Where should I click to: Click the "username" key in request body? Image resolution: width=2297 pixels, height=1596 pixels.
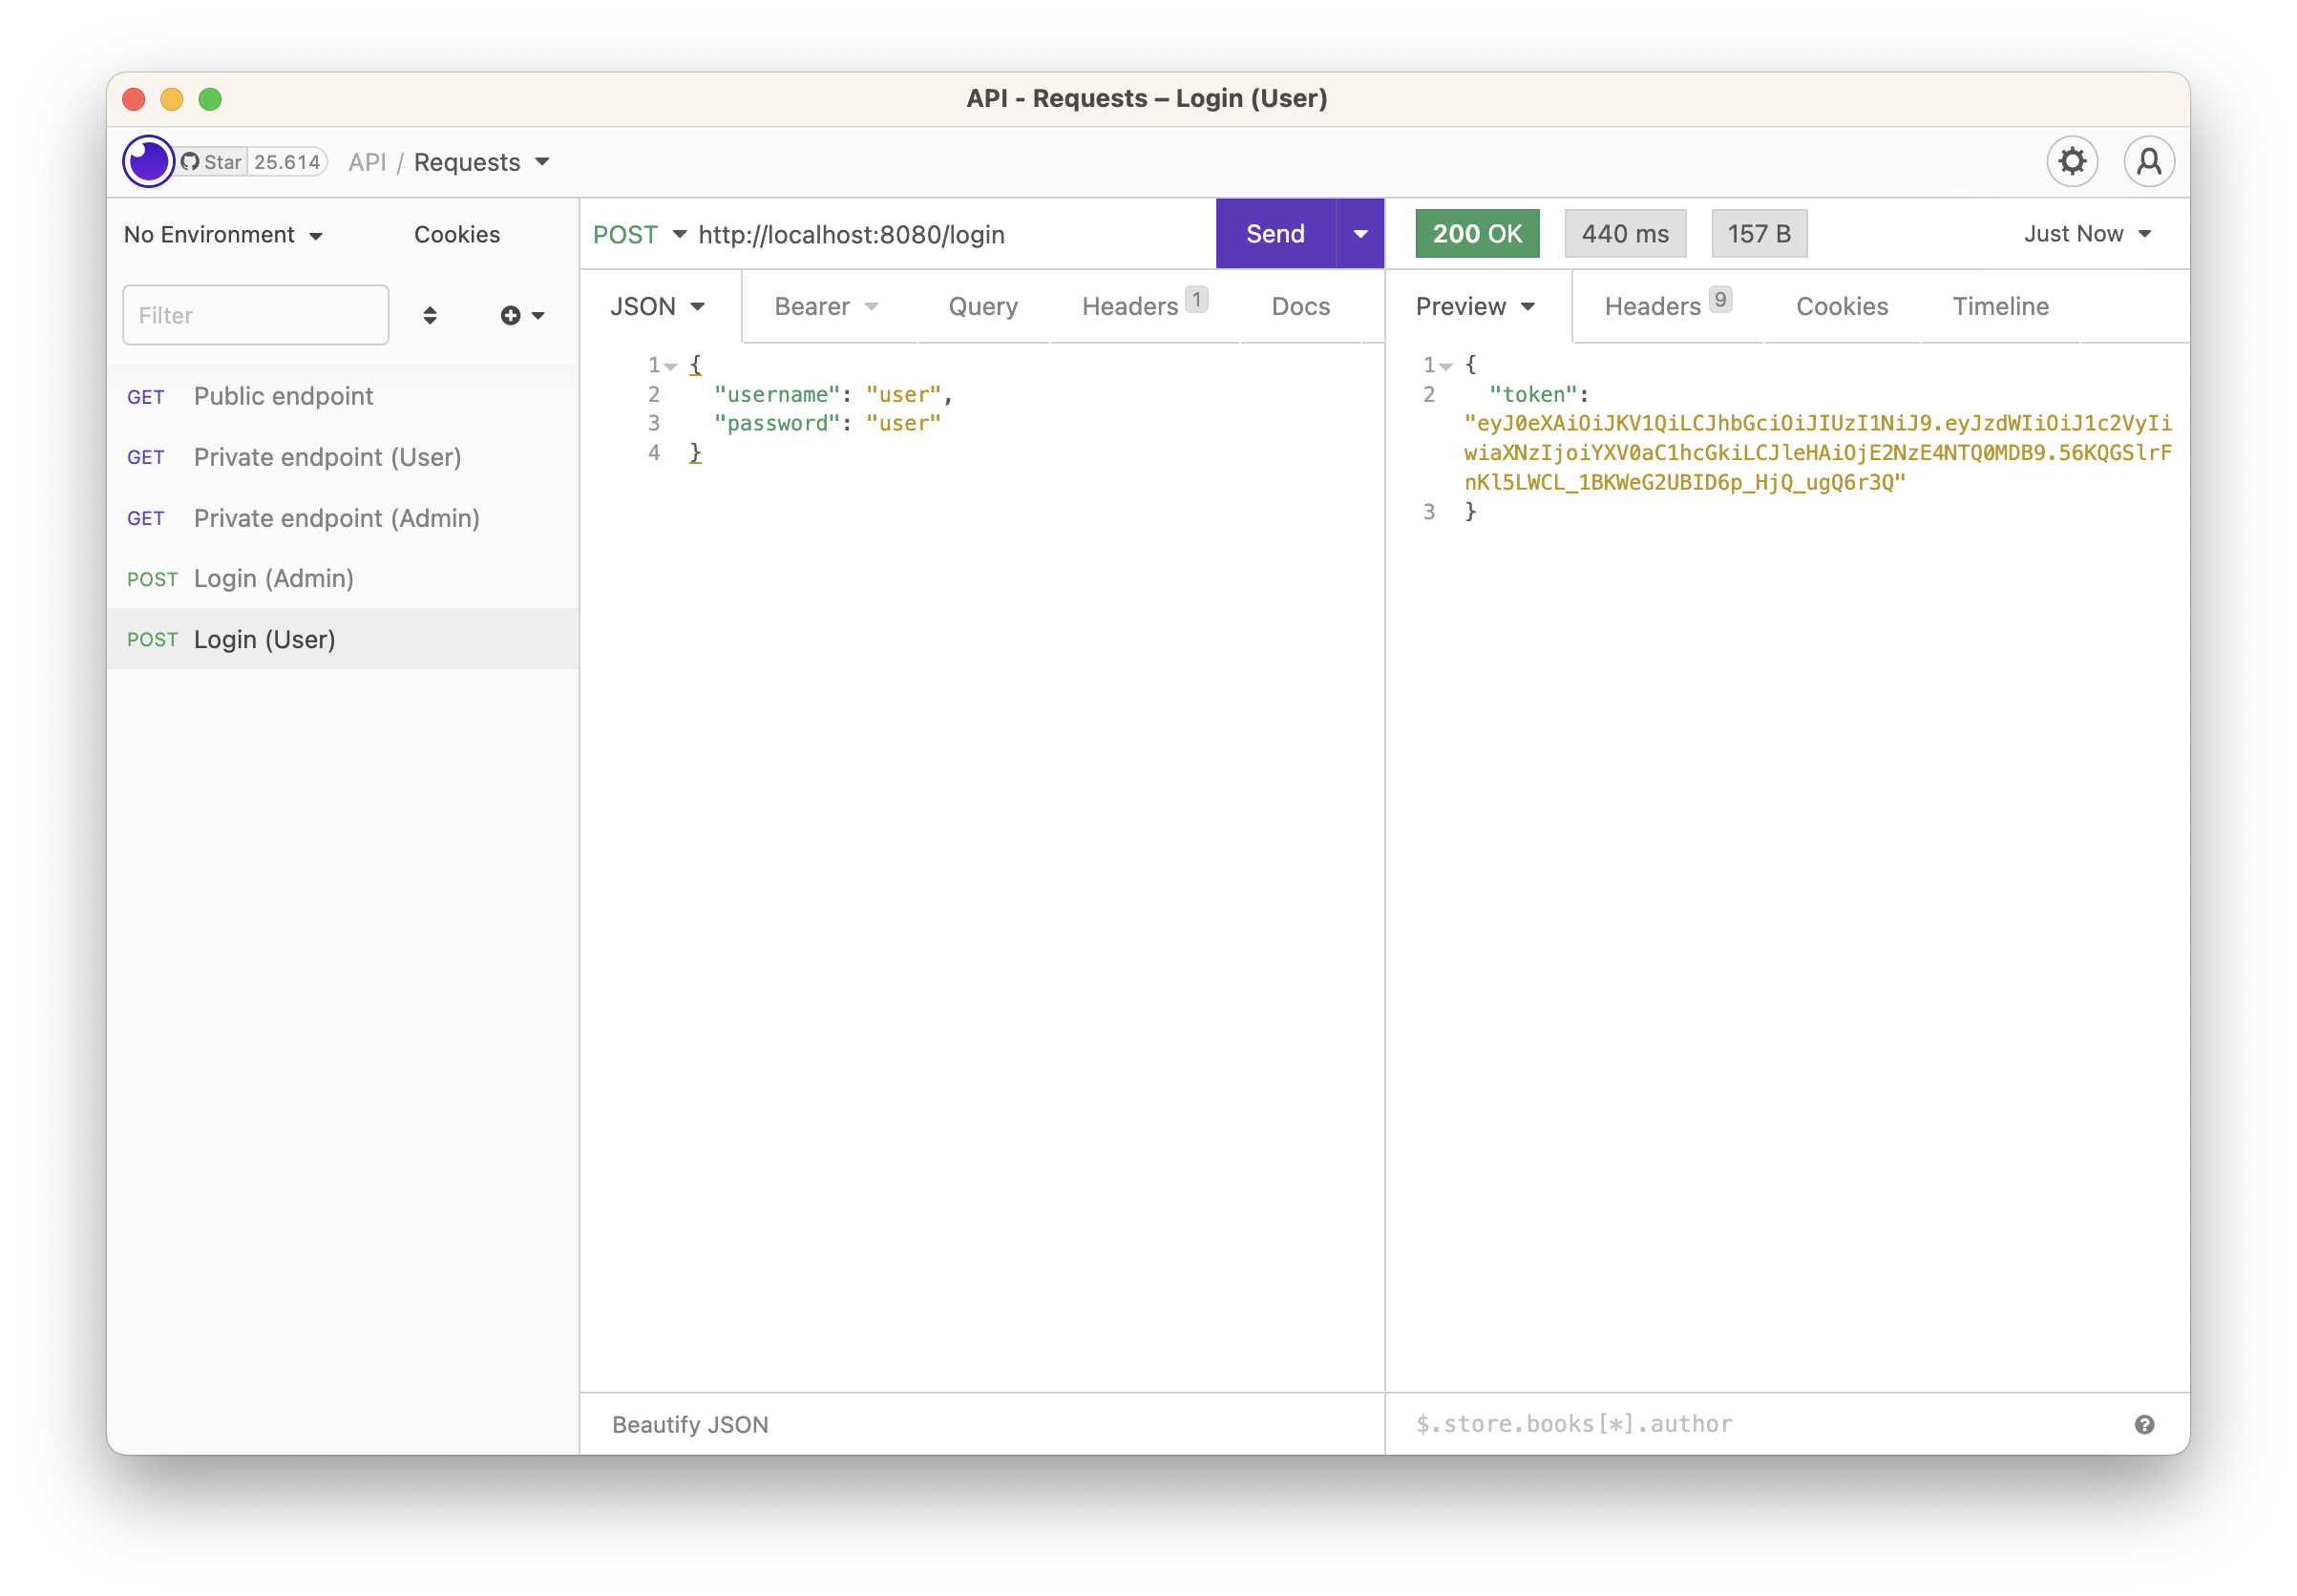click(776, 395)
